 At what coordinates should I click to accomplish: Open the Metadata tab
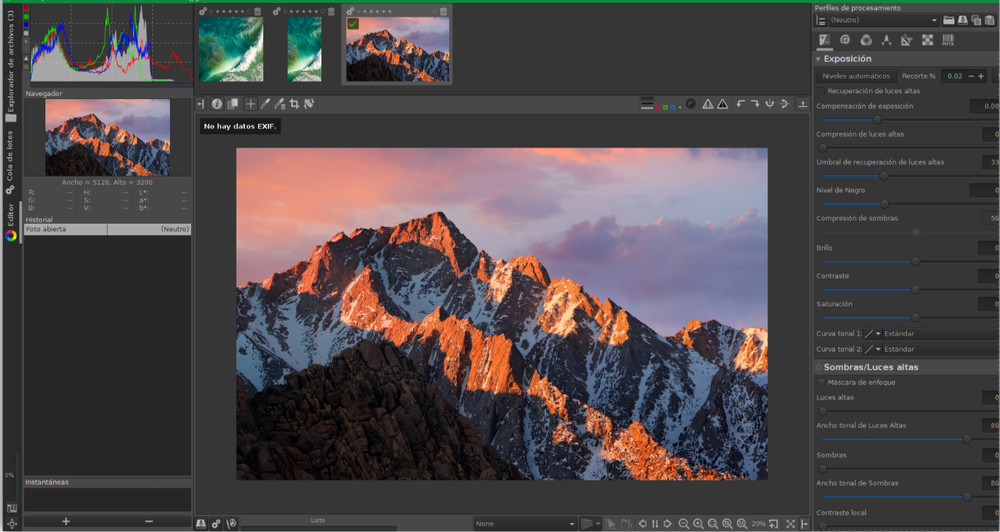[x=948, y=40]
